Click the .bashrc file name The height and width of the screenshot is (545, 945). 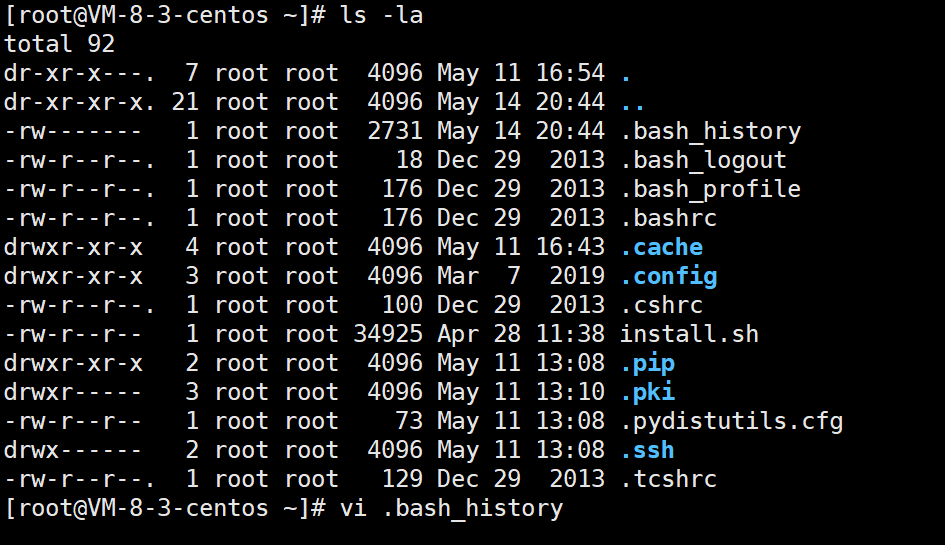pos(668,218)
